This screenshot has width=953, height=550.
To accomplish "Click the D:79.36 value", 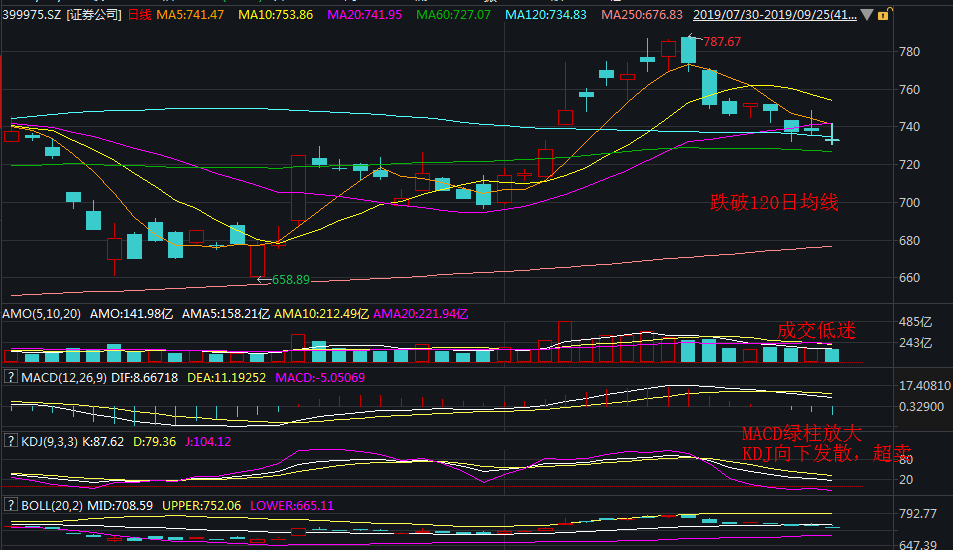I will (154, 441).
